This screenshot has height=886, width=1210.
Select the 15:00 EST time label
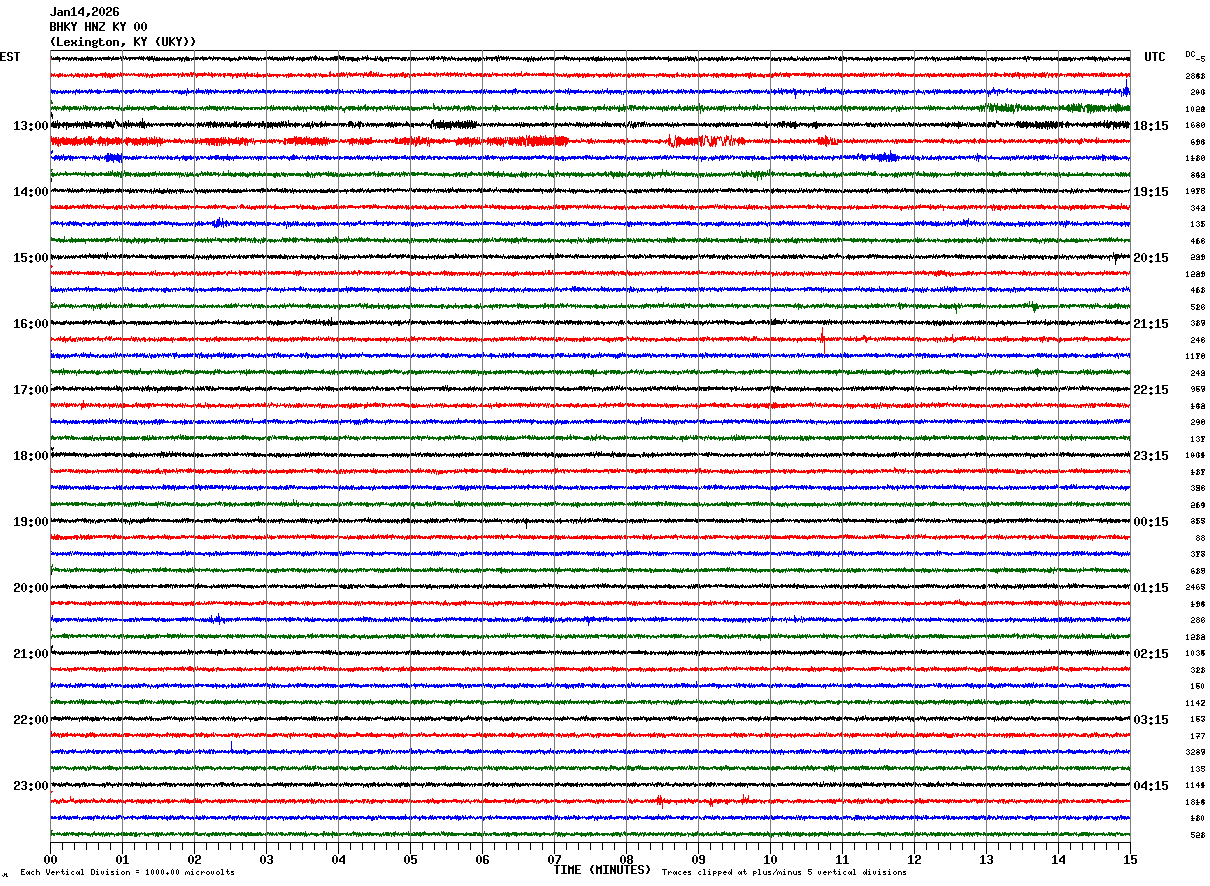[x=31, y=258]
